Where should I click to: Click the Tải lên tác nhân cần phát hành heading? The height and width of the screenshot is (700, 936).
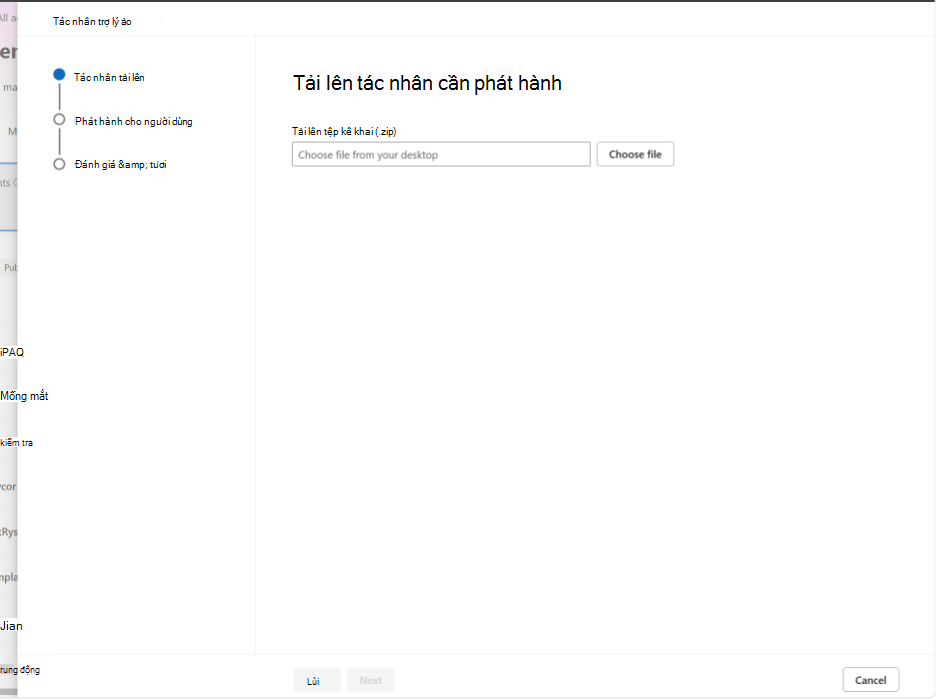coord(427,83)
